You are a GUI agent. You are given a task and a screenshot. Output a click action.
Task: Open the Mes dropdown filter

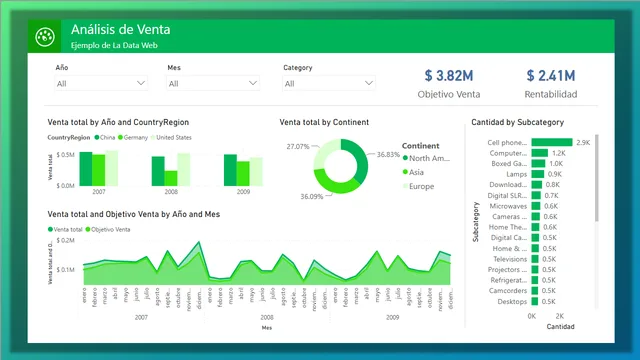[x=213, y=83]
